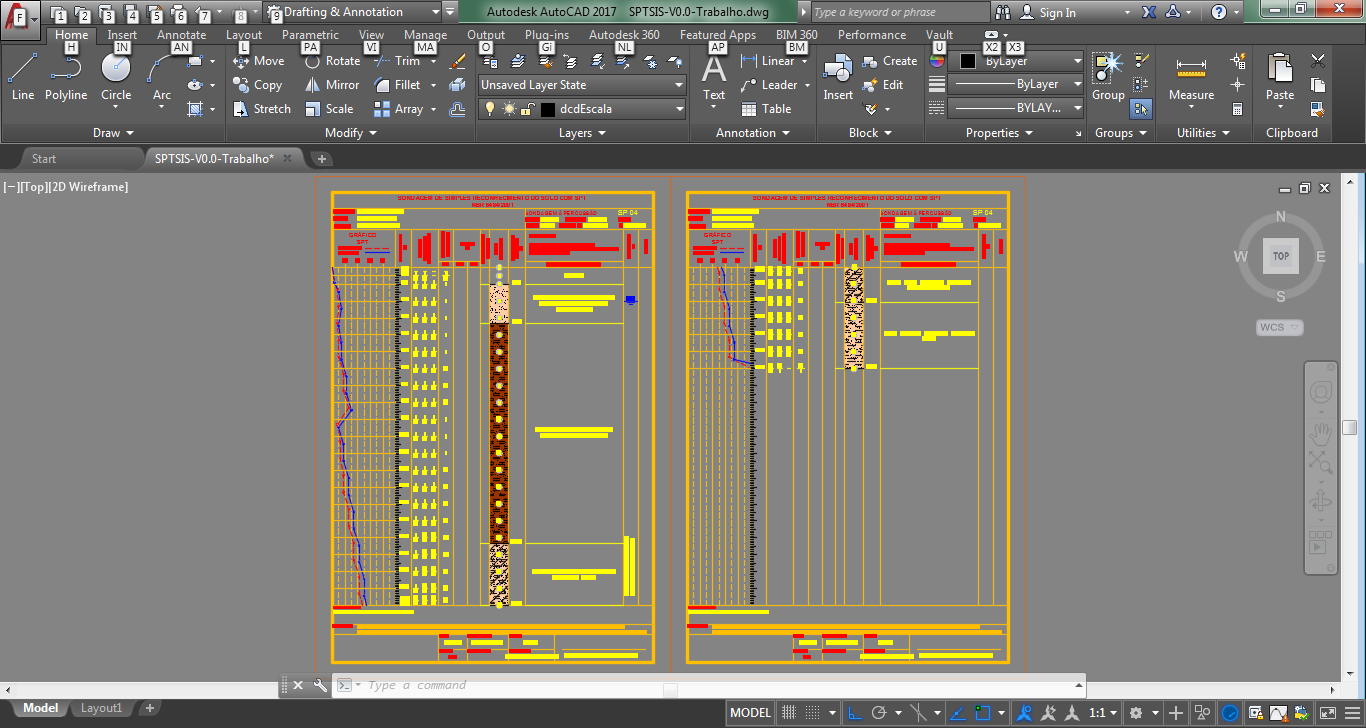
Task: Click the object color ByLayer black swatch
Action: click(x=967, y=61)
